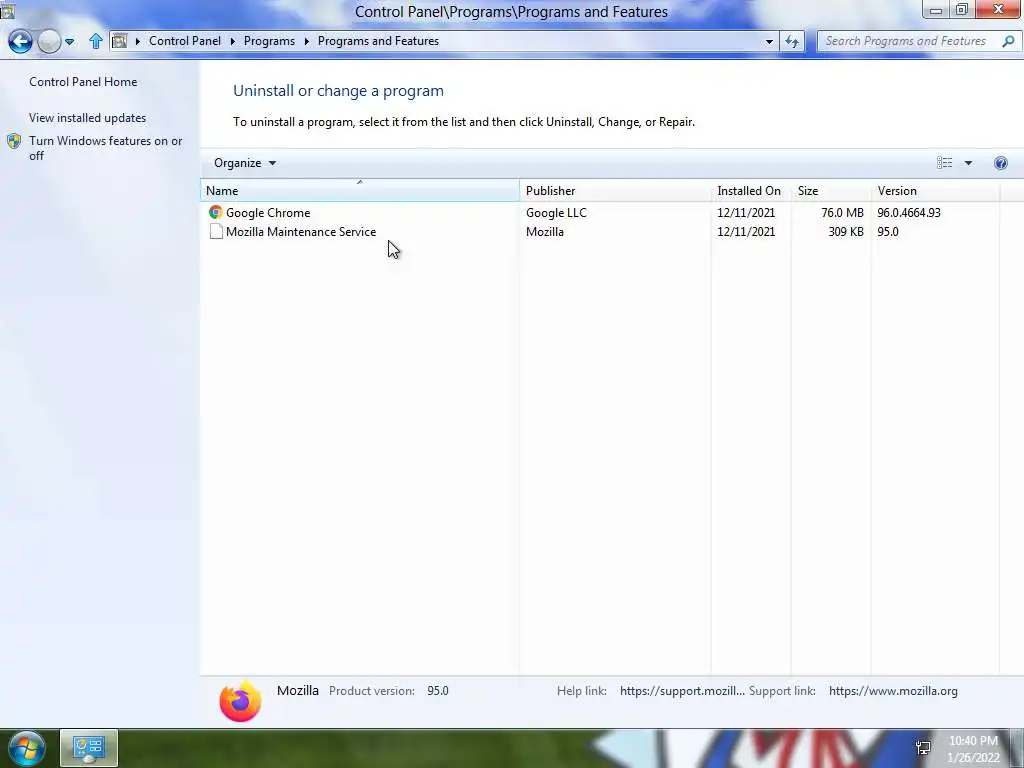The image size is (1024, 768).
Task: Click the 309 KB size cell
Action: tap(846, 232)
